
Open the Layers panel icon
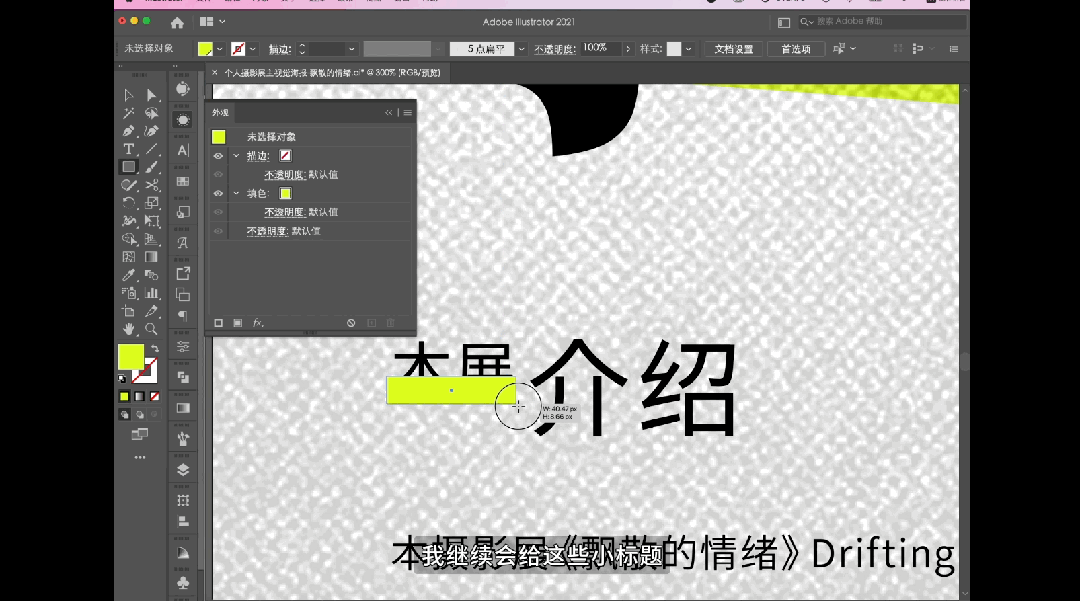pos(183,470)
